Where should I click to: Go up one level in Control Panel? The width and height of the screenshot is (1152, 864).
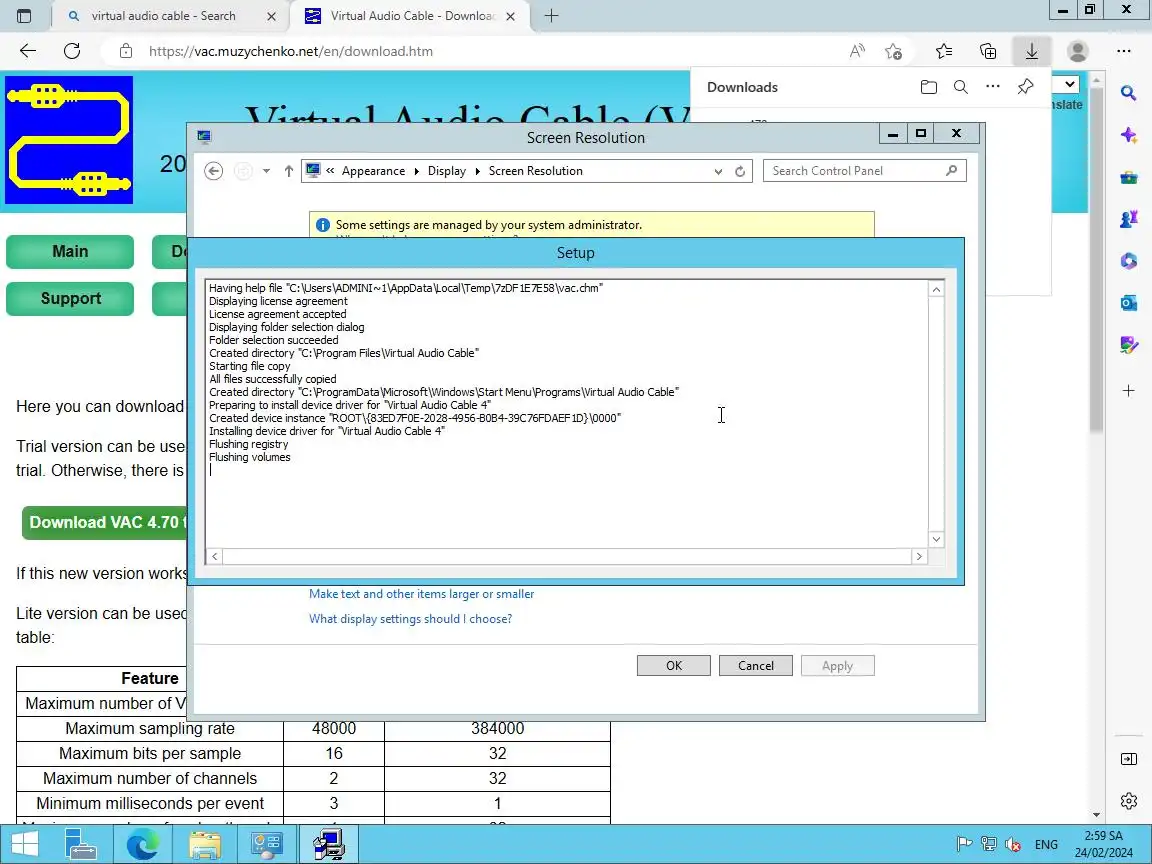coord(289,170)
